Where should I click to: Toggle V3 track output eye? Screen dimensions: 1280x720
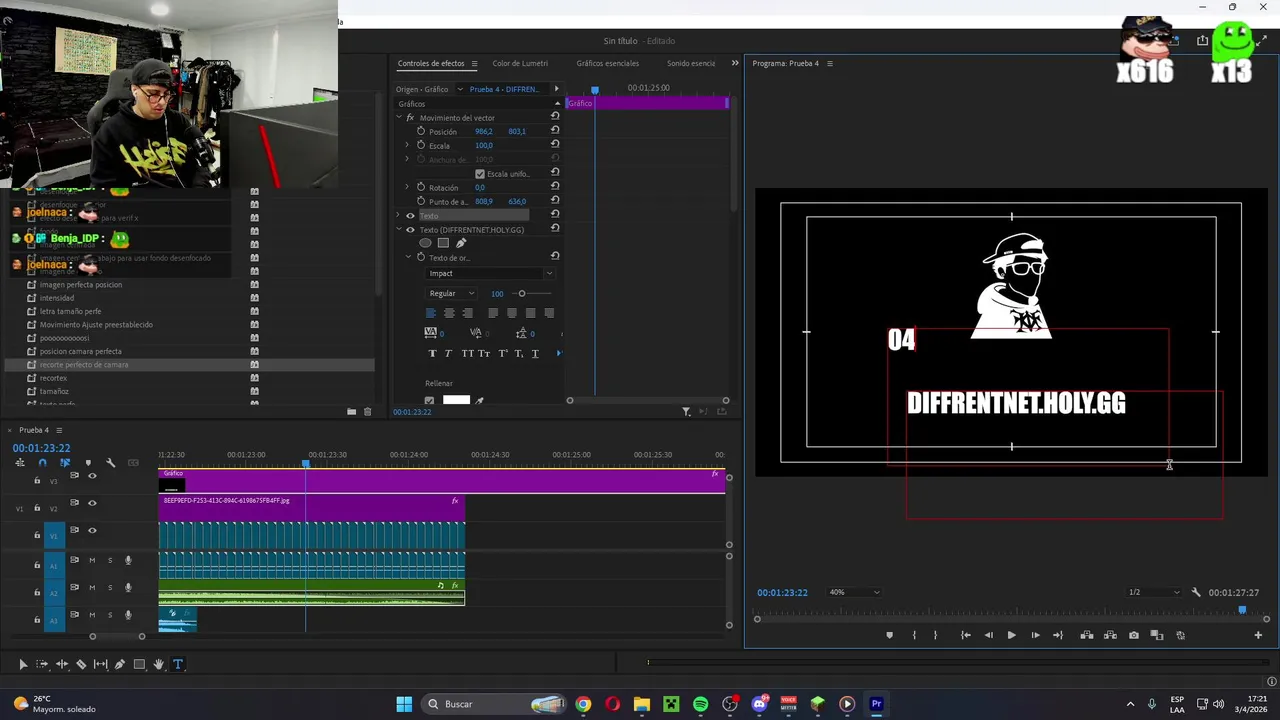[x=92, y=476]
